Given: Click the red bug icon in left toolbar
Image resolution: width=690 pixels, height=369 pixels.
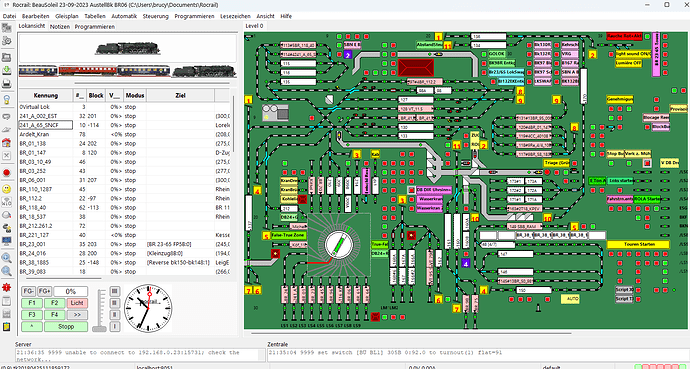Looking at the screenshot, I should tap(7, 288).
